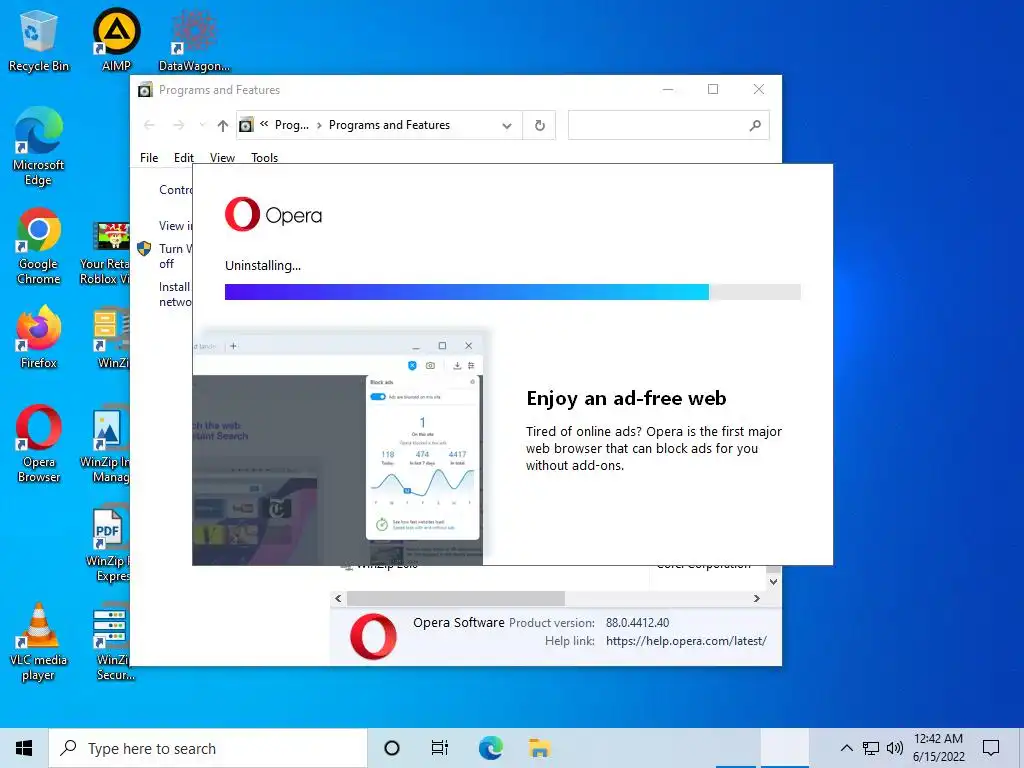Click the search magnifier in Programs and Features

755,125
